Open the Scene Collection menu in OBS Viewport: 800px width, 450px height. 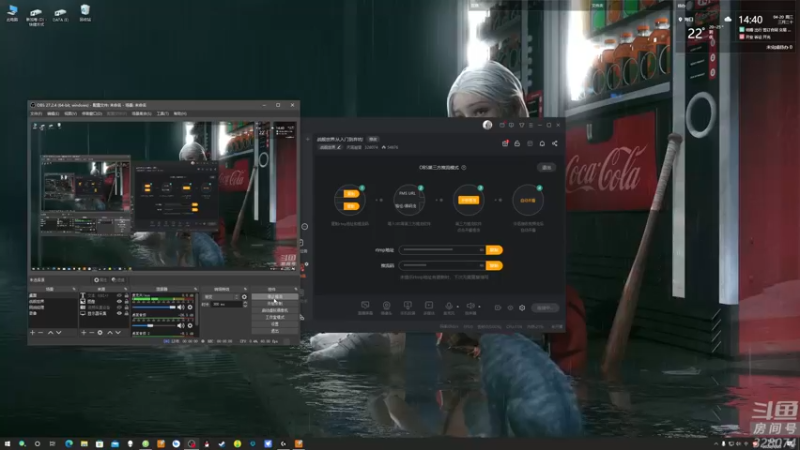point(142,113)
